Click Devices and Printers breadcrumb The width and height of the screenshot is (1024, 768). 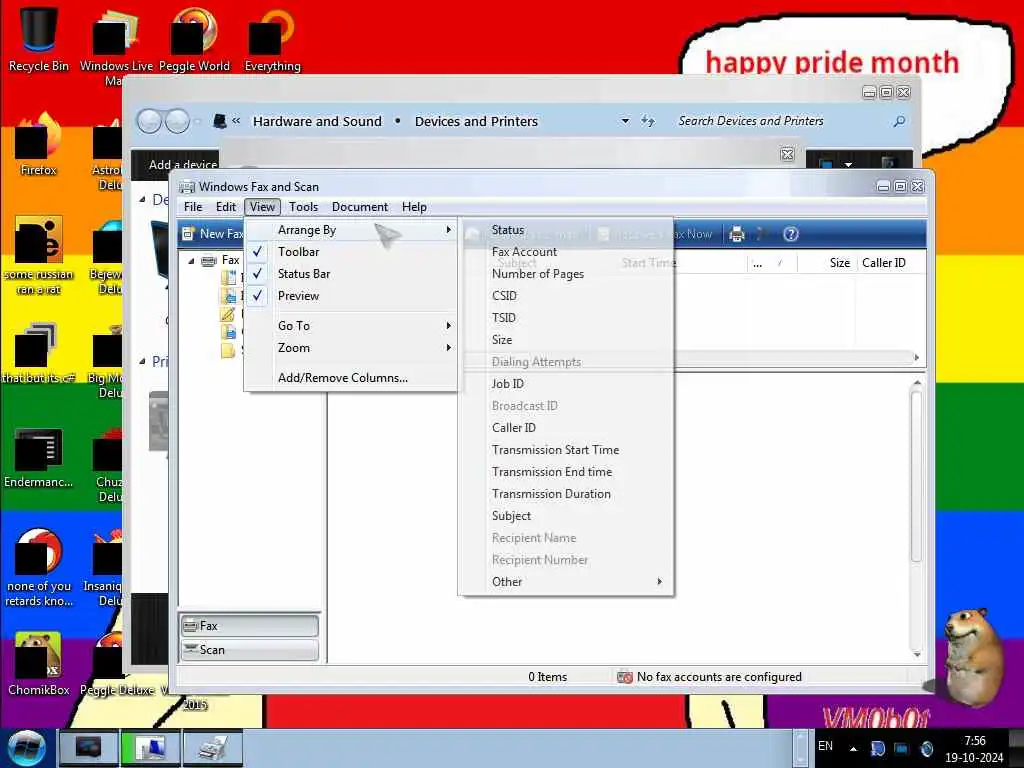(x=476, y=121)
